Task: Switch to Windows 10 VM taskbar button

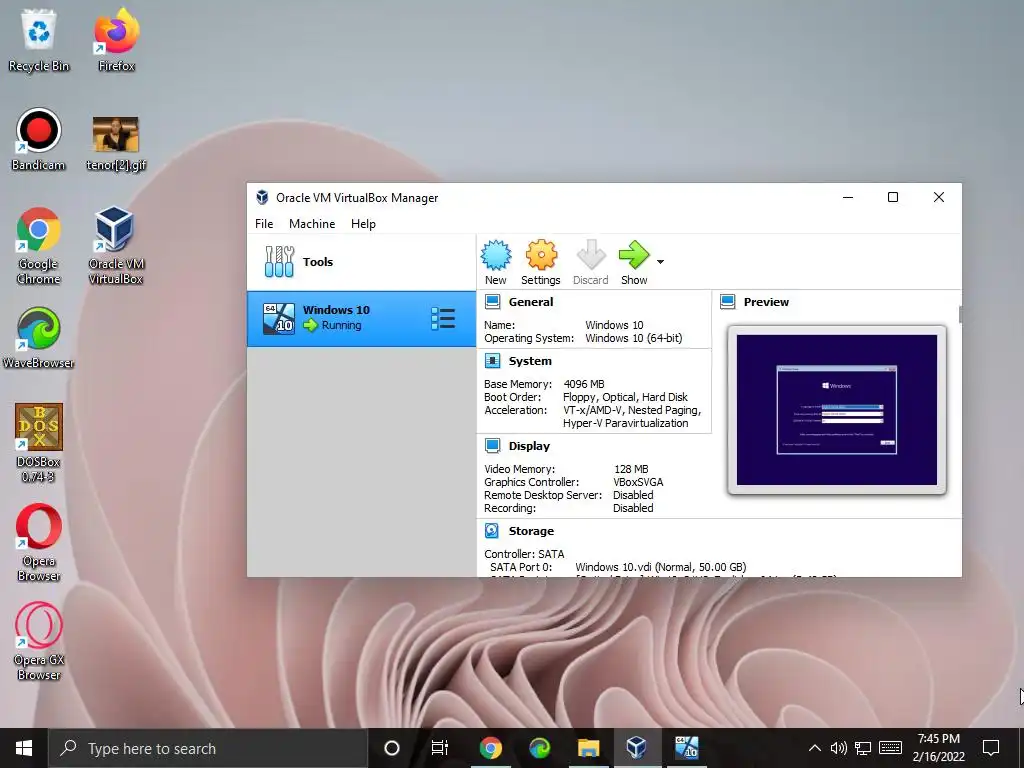Action: click(686, 748)
